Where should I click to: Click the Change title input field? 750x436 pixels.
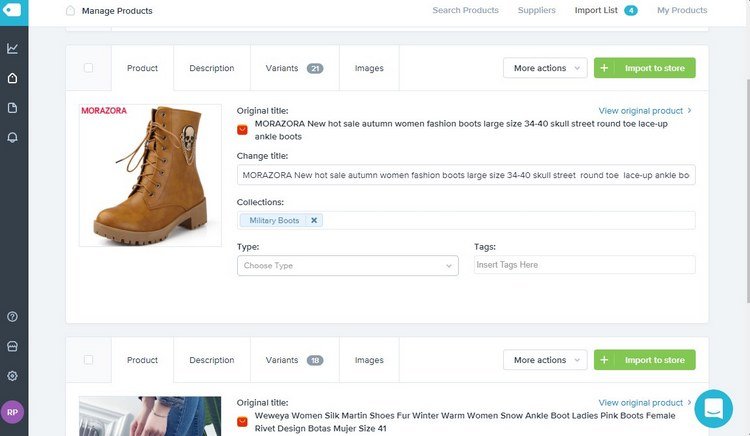pyautogui.click(x=466, y=175)
